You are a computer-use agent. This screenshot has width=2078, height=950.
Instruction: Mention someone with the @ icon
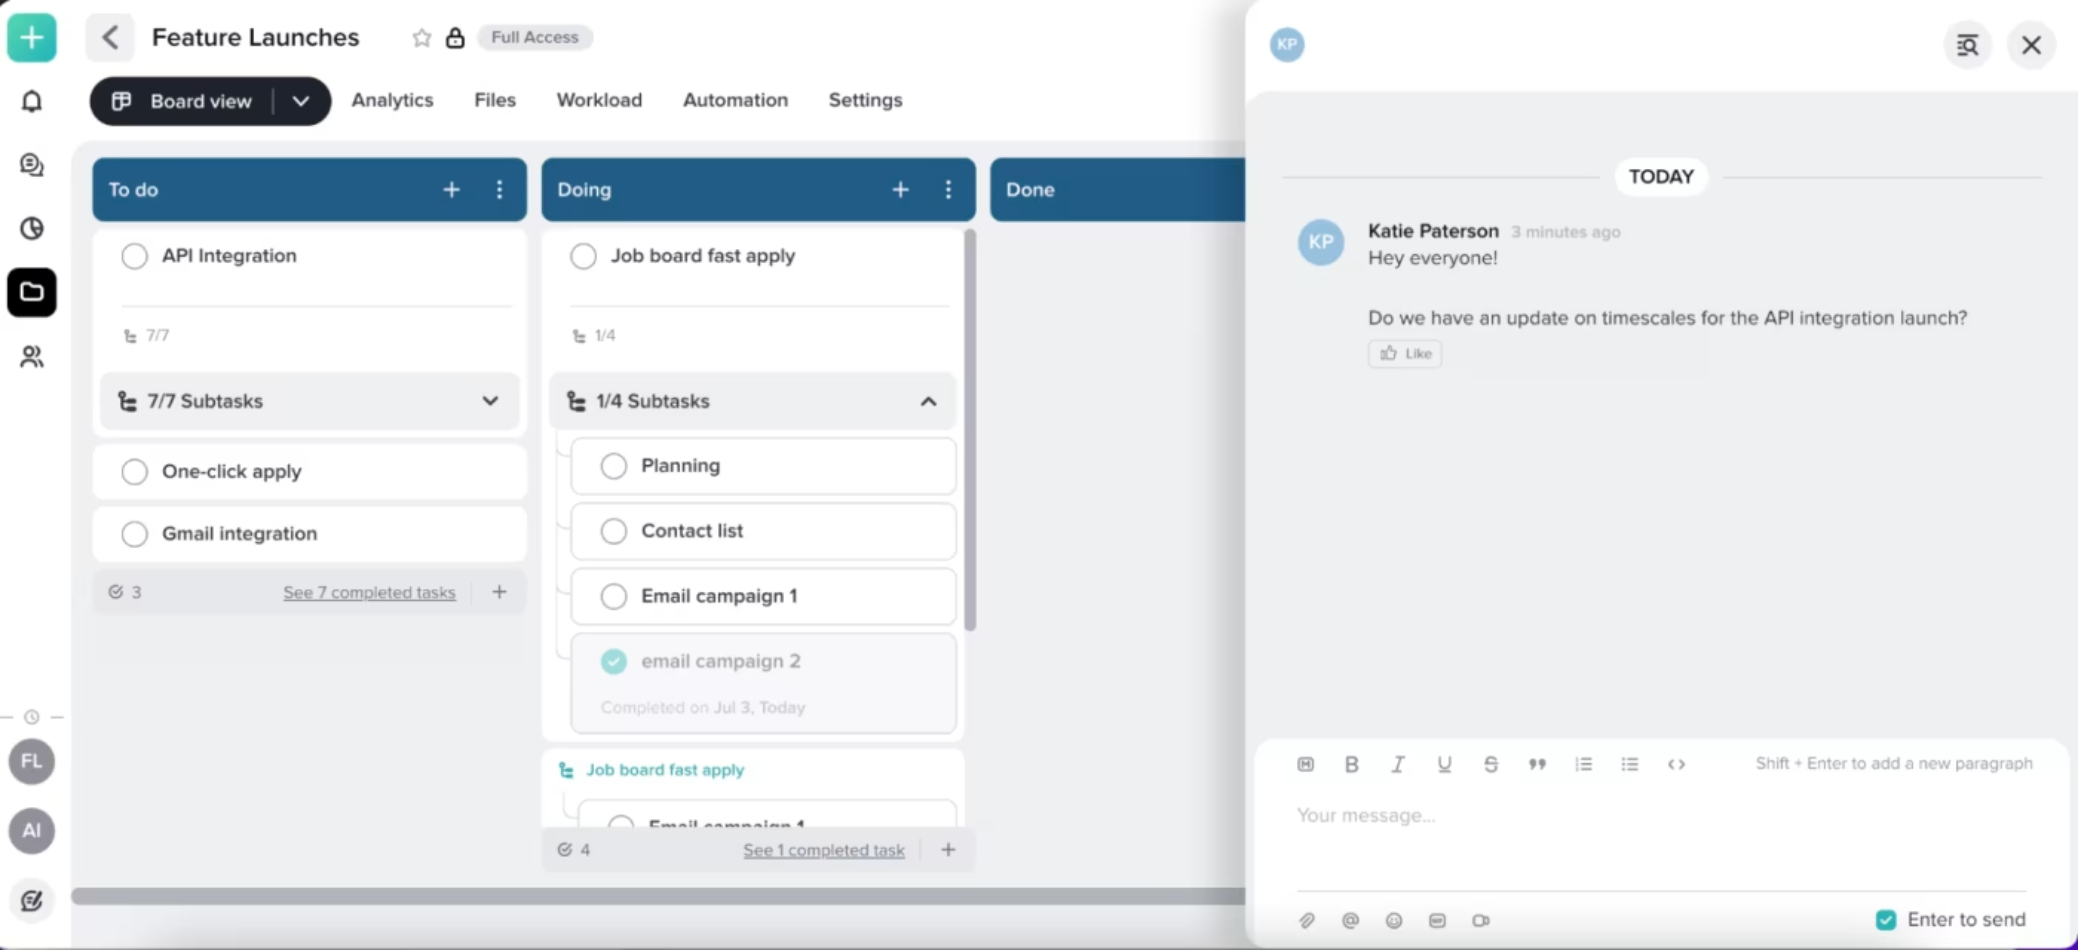coord(1350,920)
